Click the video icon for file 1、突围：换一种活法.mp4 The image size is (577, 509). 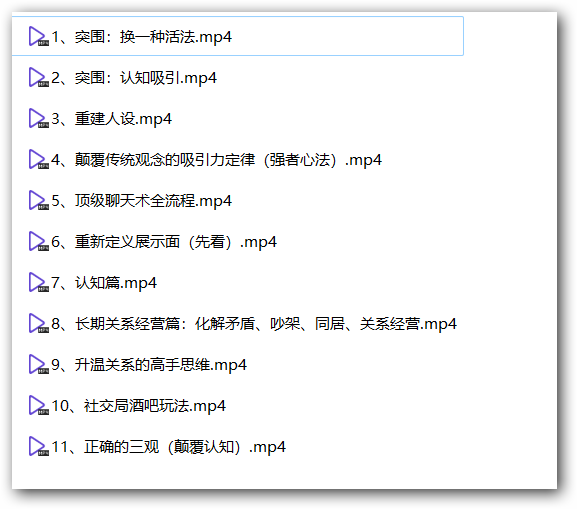(x=39, y=36)
